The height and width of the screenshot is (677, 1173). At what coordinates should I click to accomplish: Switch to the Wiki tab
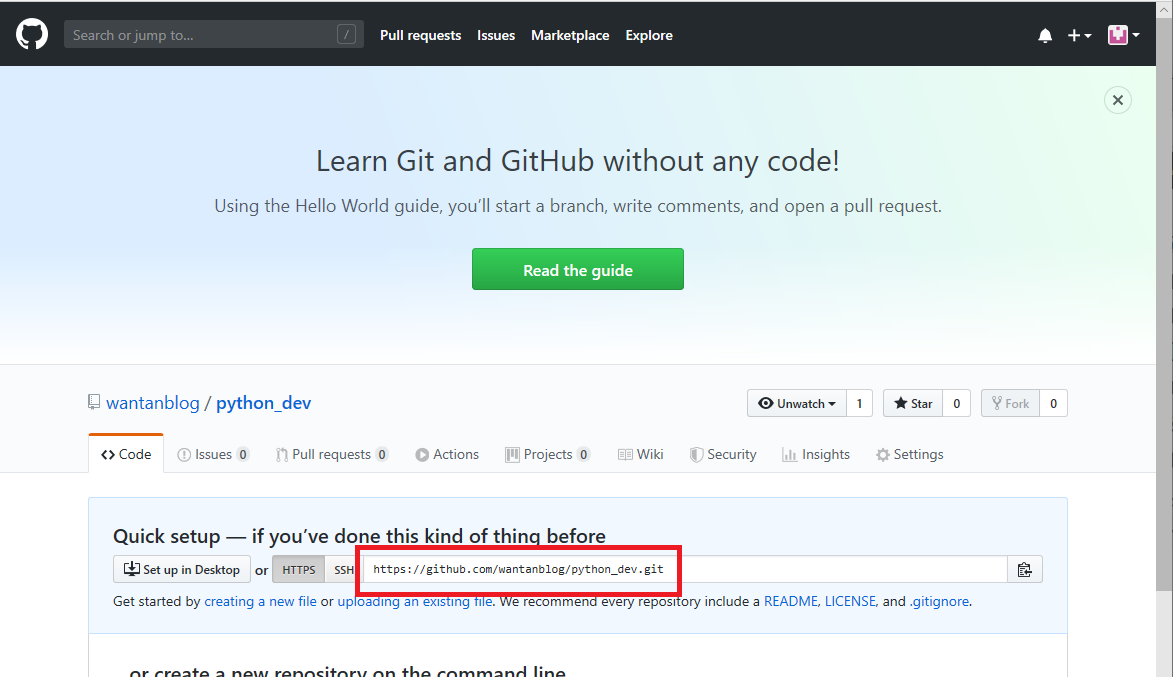point(640,454)
